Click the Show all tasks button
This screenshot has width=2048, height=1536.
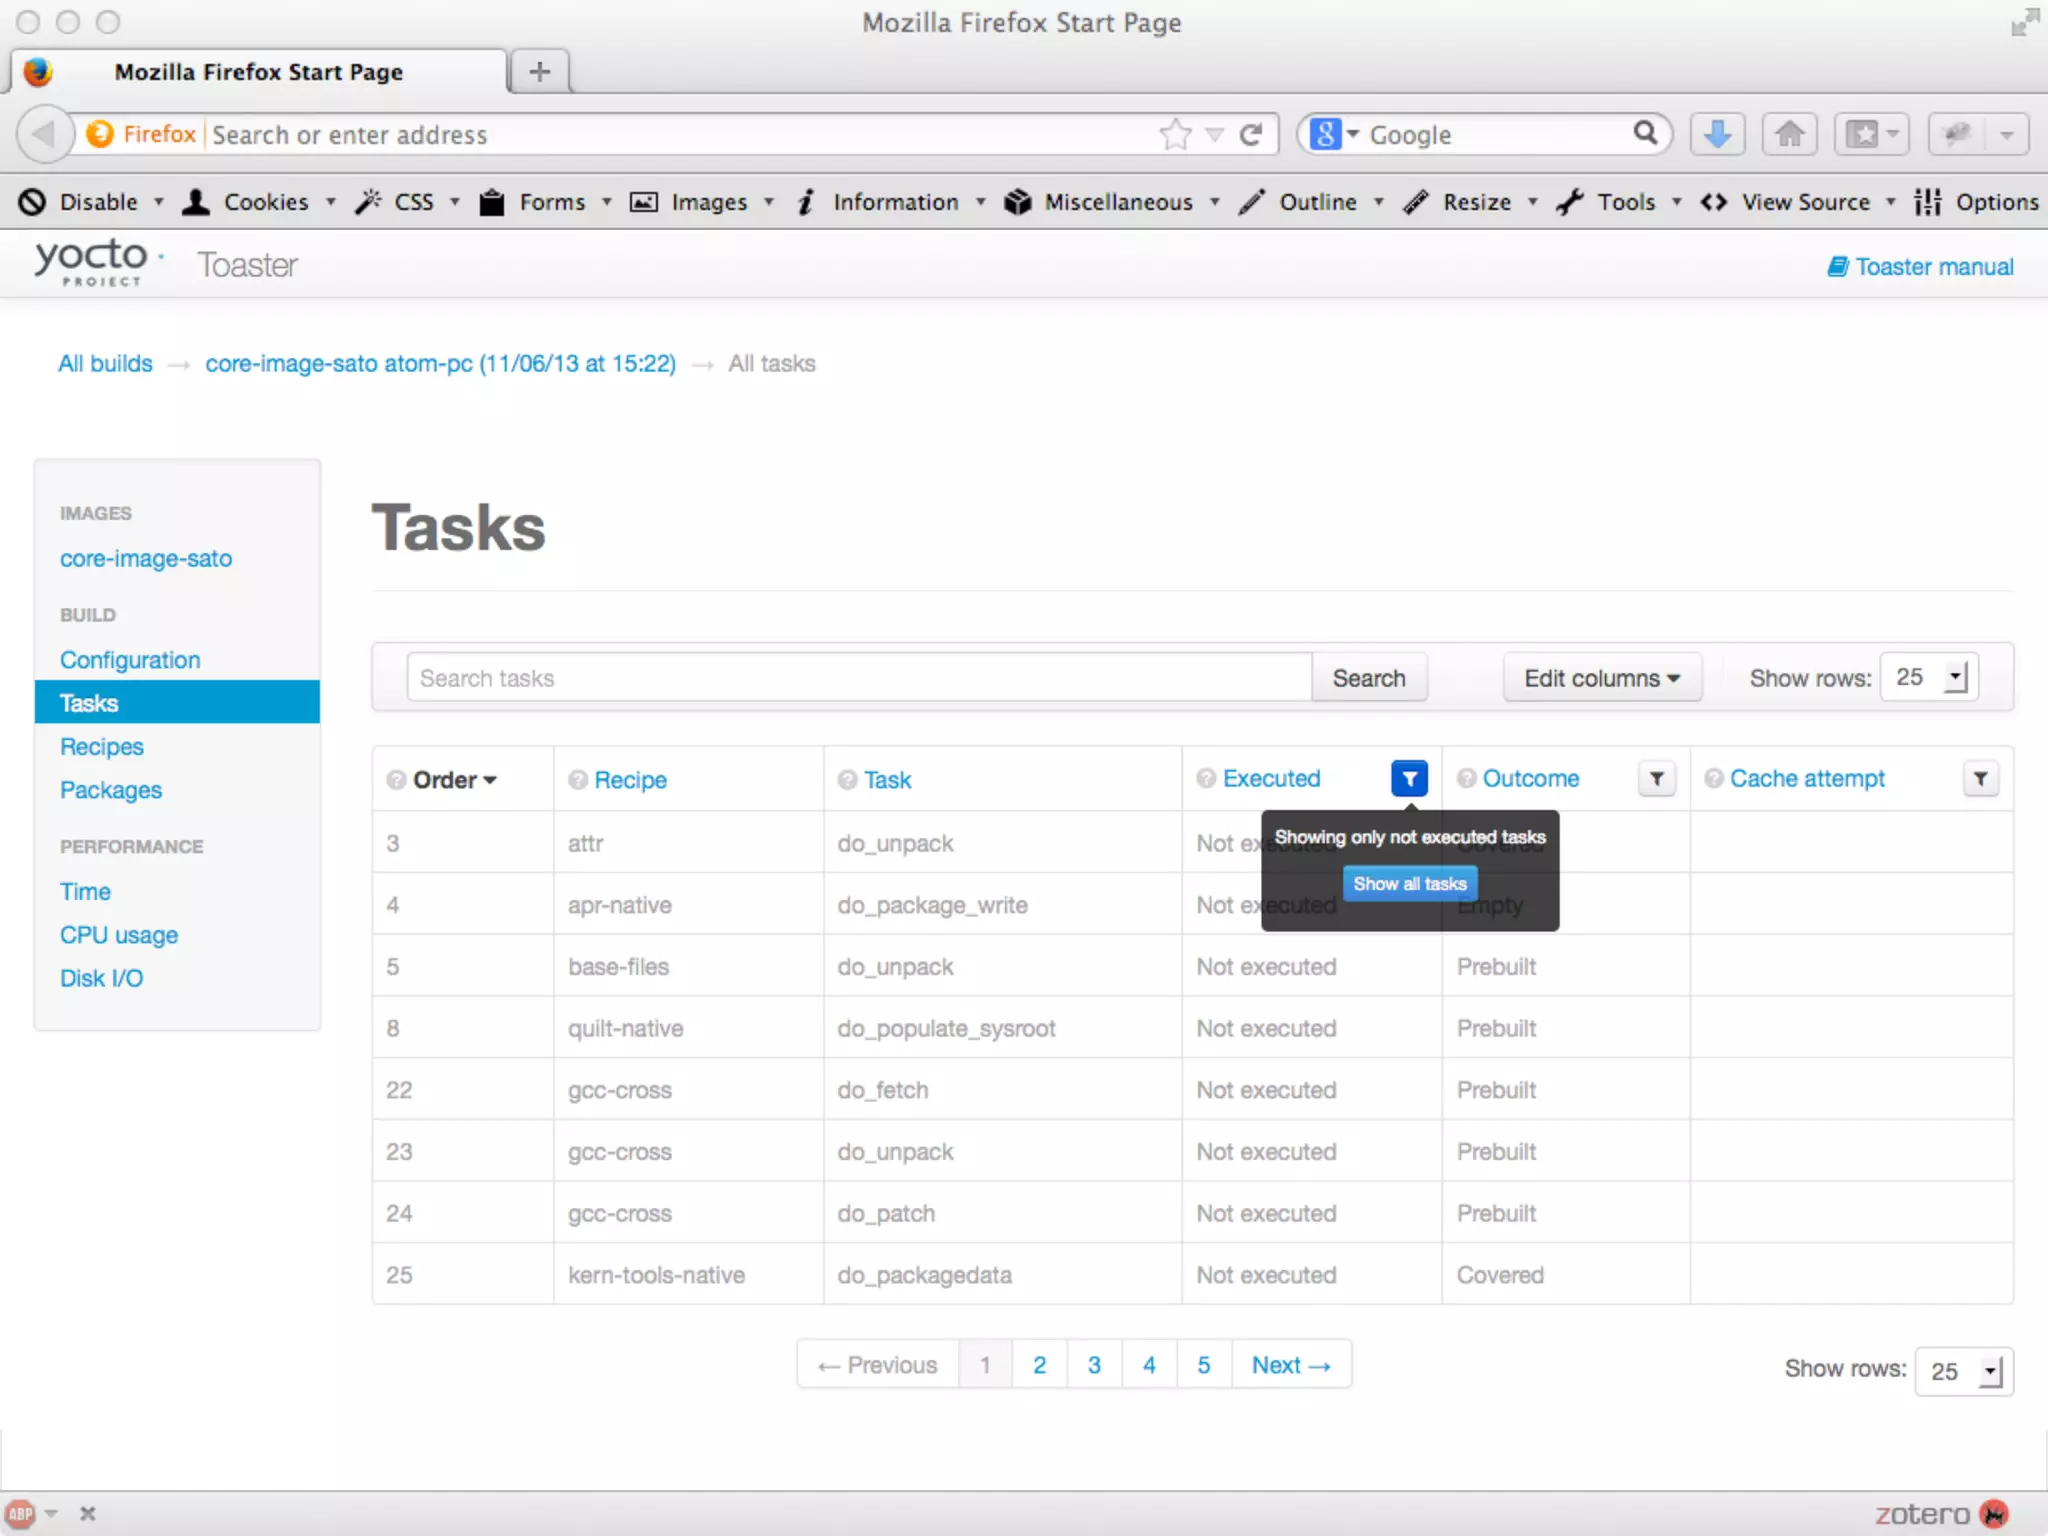[1409, 883]
